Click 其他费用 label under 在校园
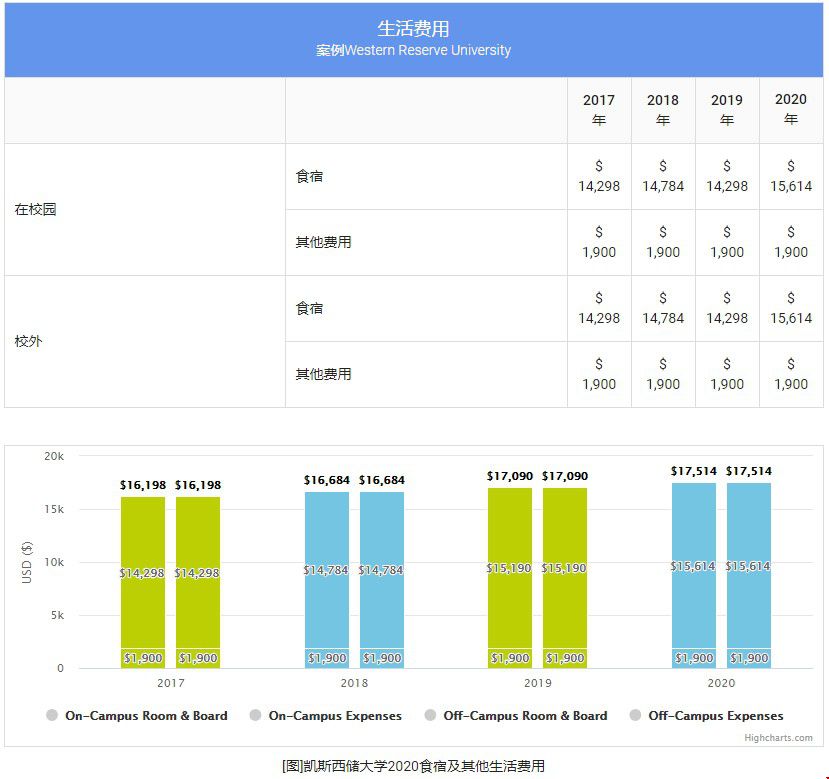Screen dimensions: 829x779 (324, 242)
